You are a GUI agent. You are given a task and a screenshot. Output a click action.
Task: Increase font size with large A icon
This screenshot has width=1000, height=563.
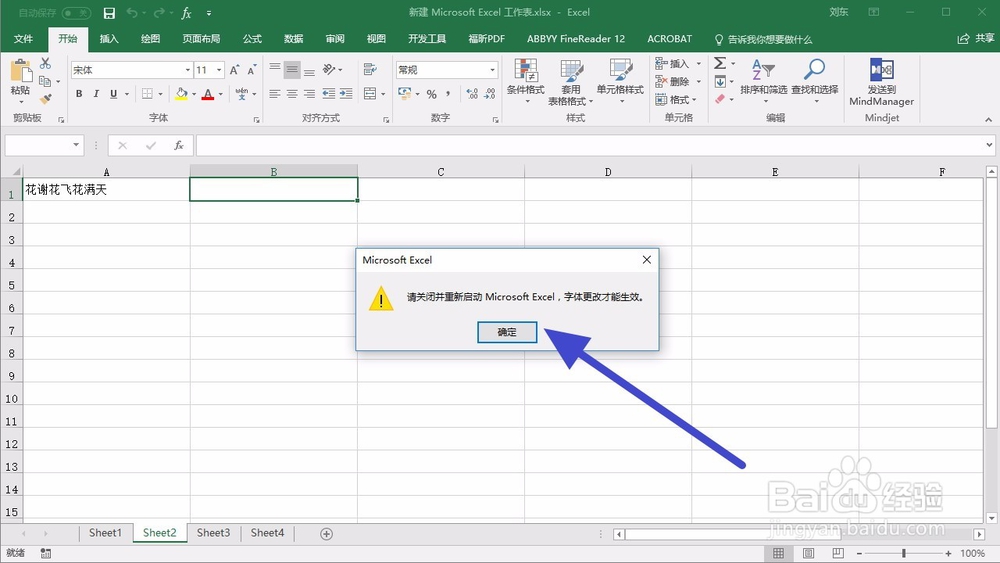234,70
